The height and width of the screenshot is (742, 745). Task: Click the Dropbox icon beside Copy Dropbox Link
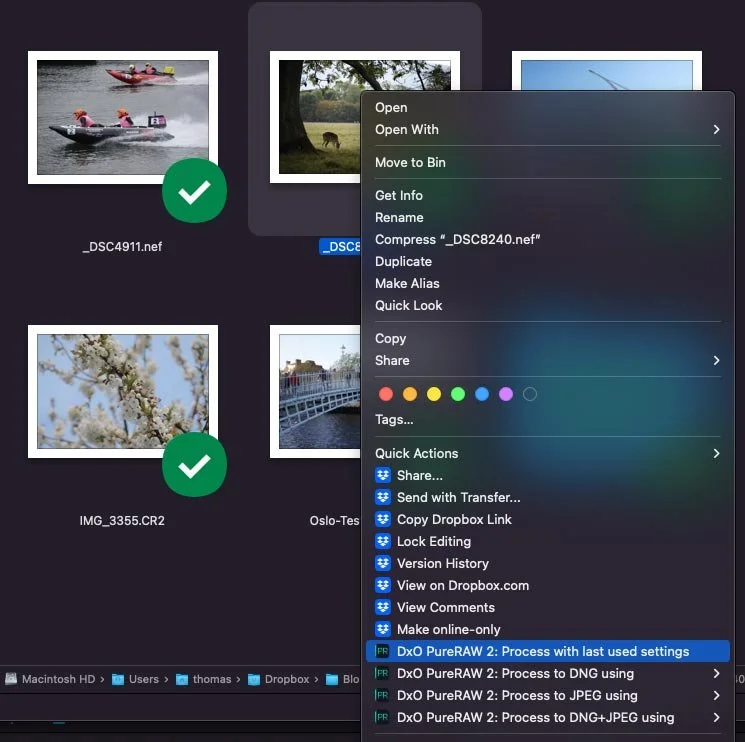(383, 519)
